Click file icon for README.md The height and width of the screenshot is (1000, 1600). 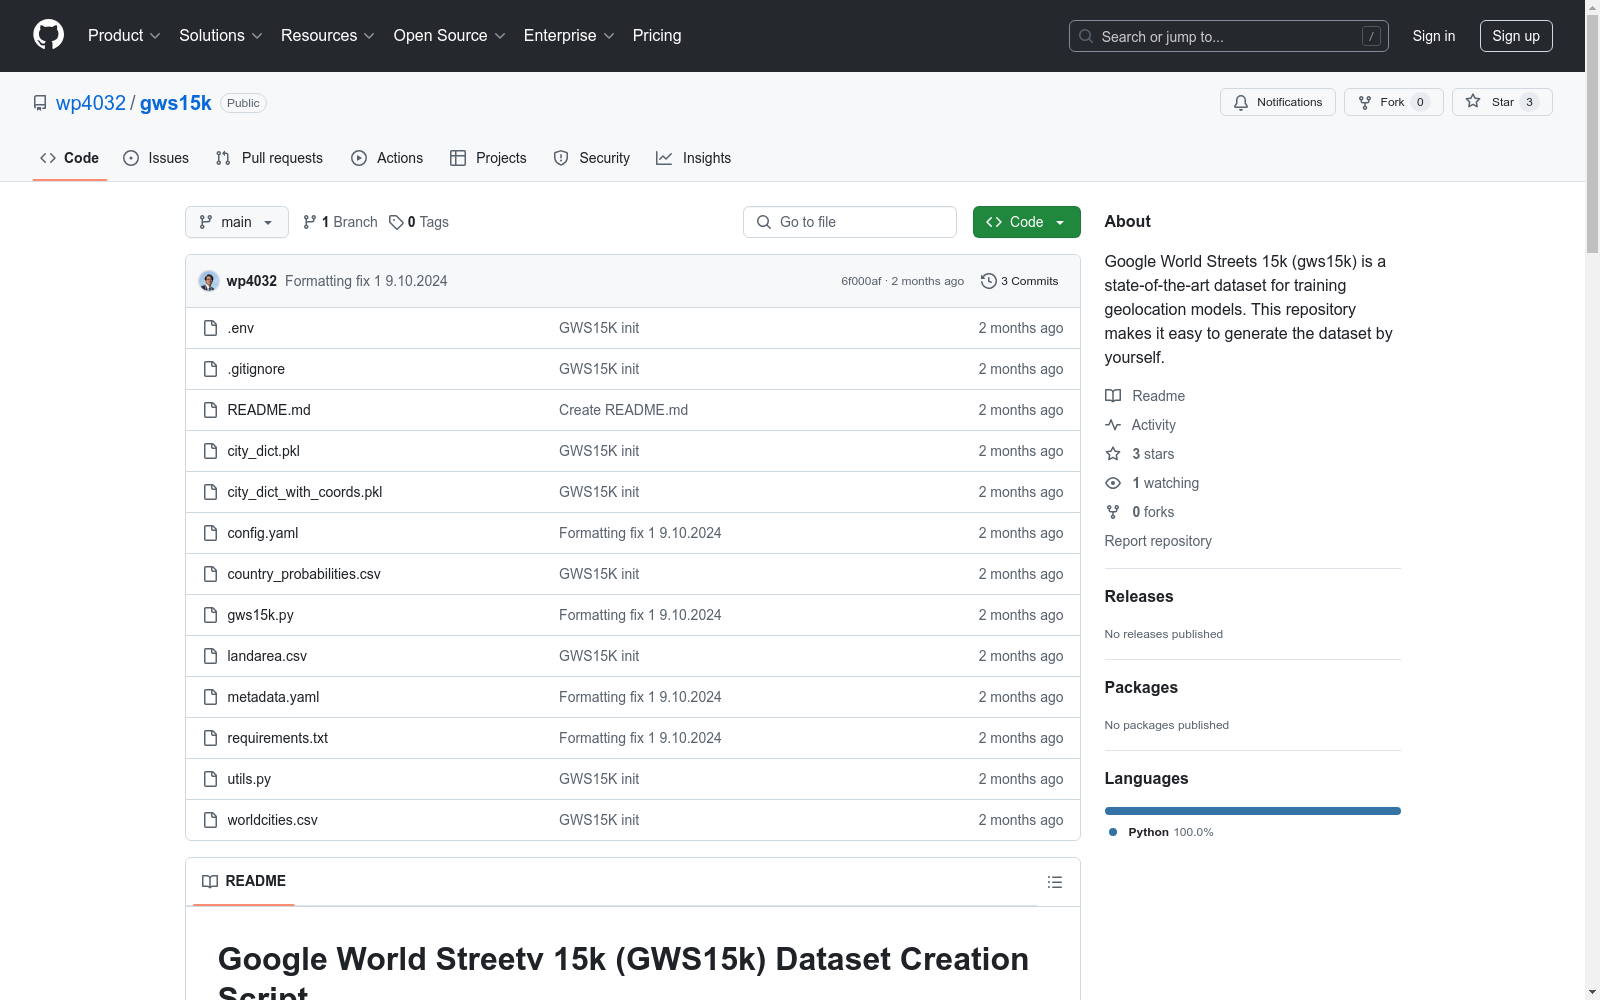pos(210,410)
